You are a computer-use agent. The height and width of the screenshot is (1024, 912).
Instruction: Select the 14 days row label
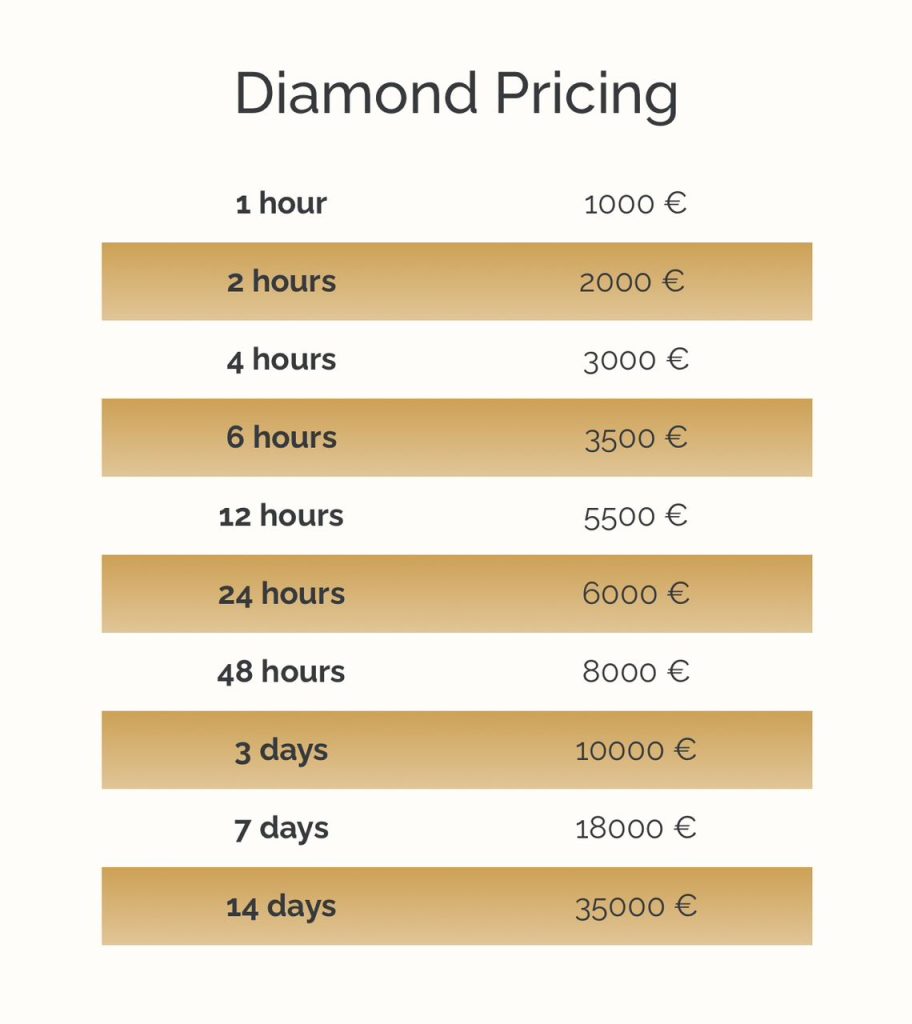click(281, 907)
